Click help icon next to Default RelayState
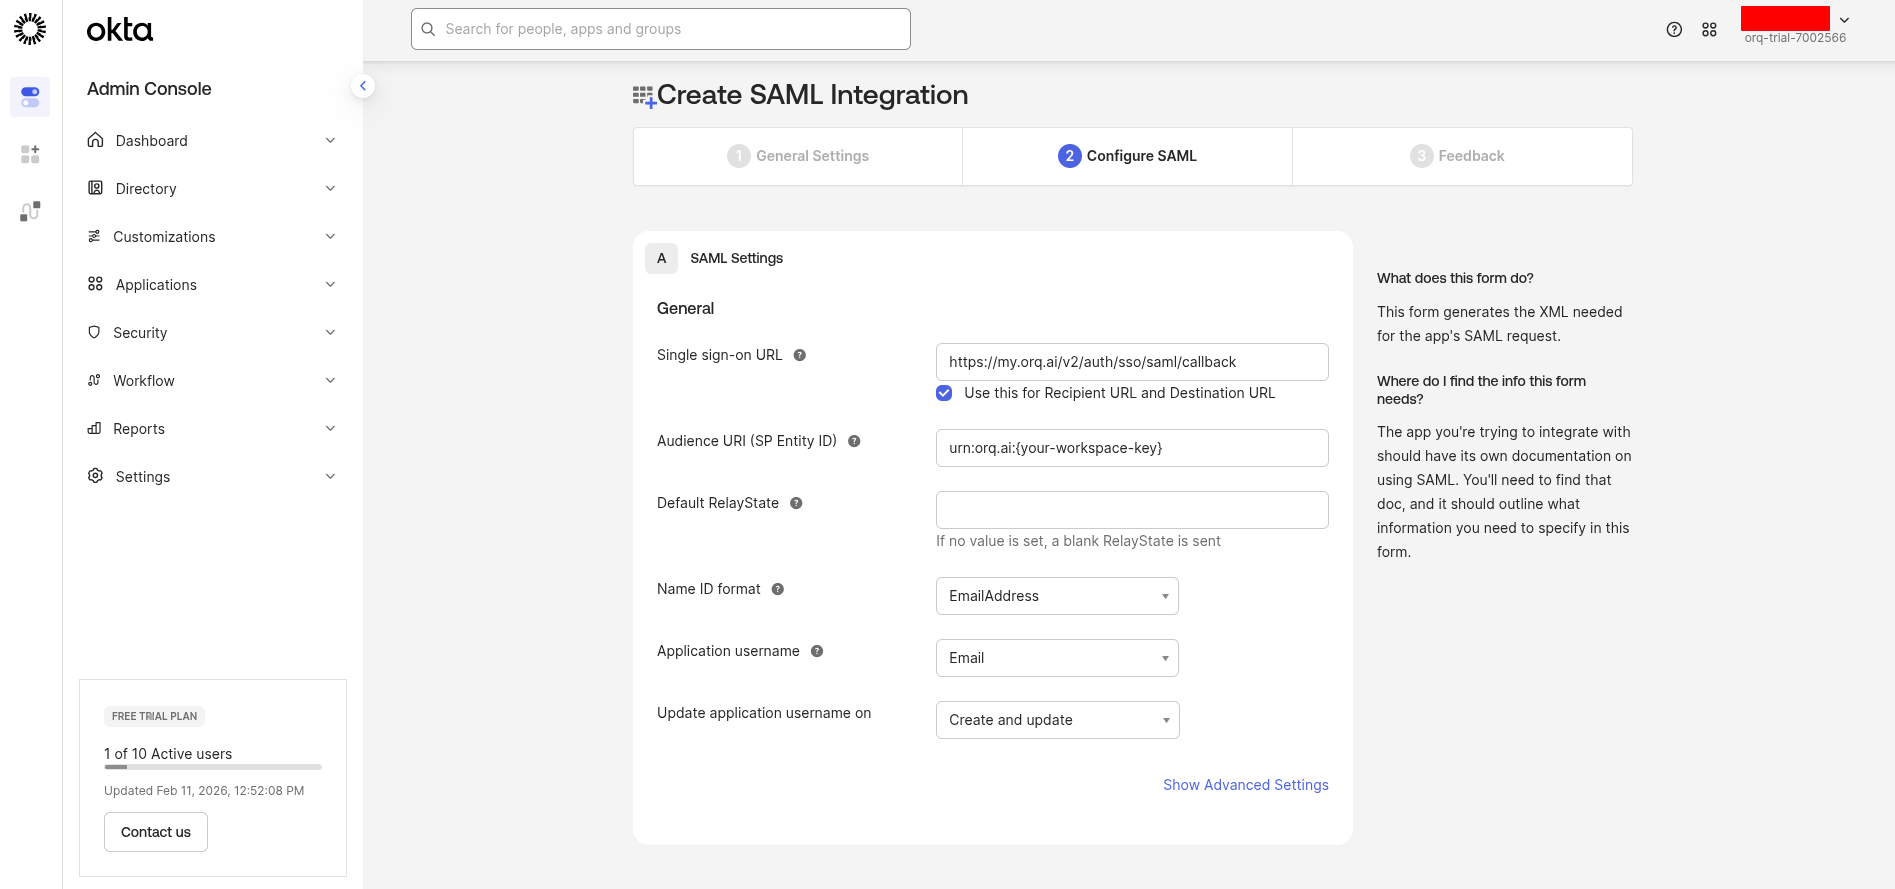This screenshot has width=1895, height=889. (x=796, y=503)
